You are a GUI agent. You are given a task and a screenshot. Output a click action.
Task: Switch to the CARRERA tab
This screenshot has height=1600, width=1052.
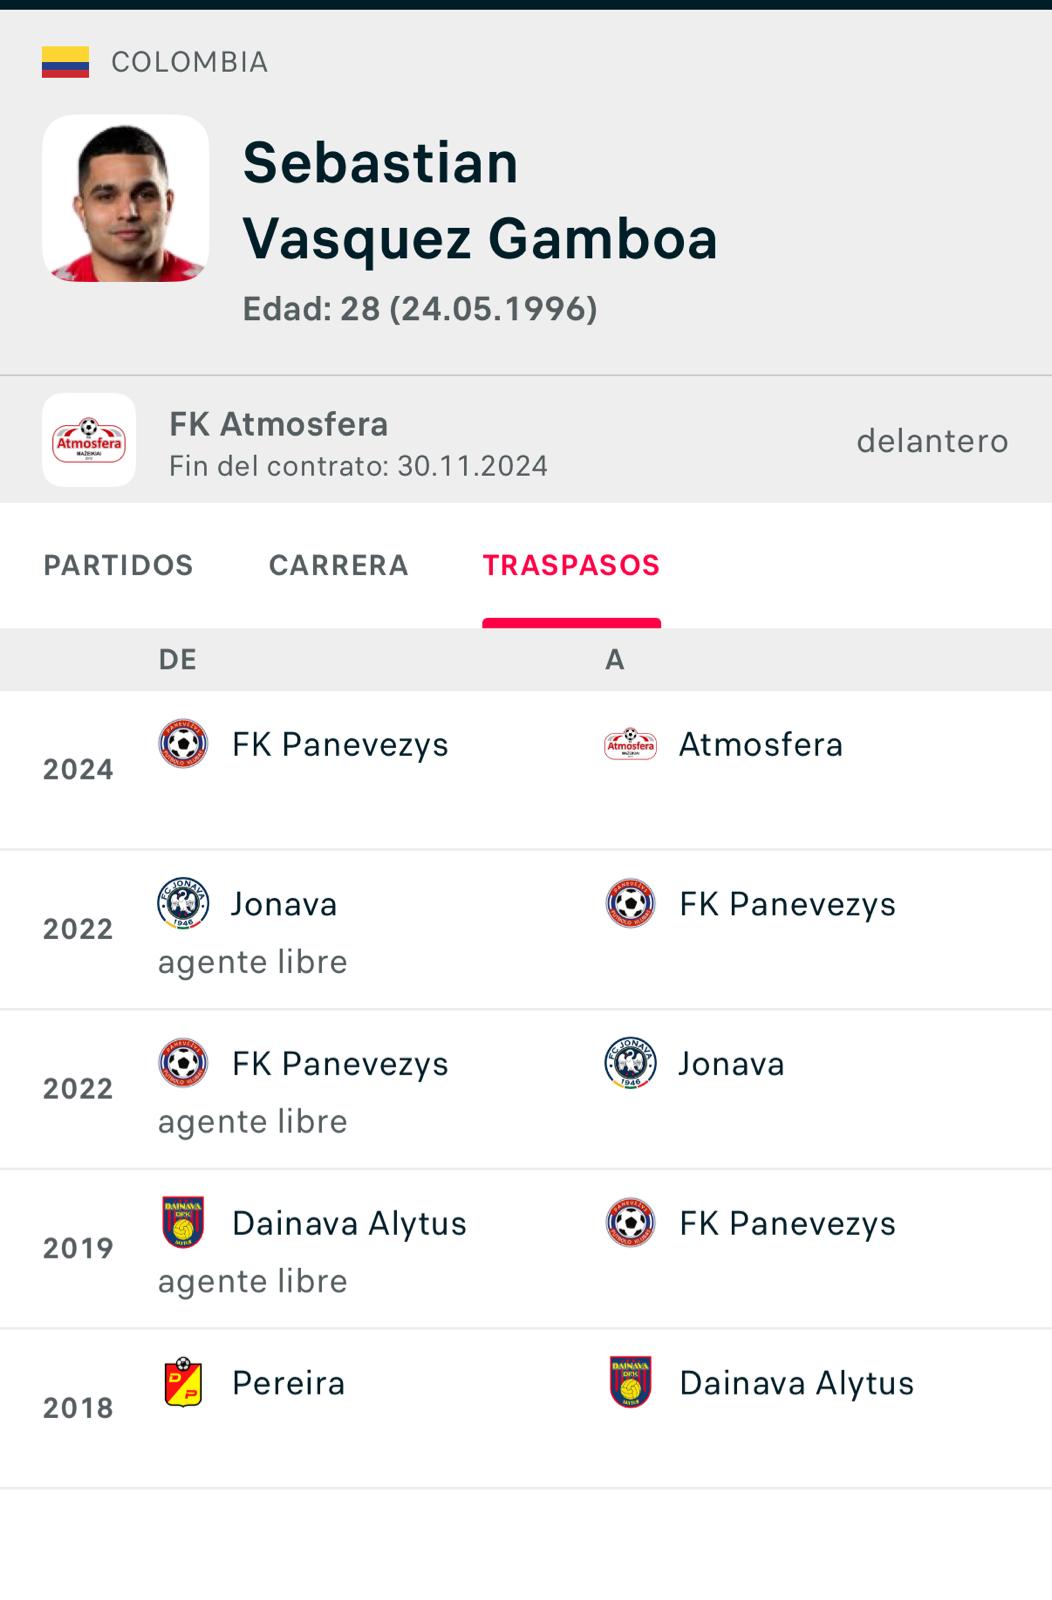pyautogui.click(x=339, y=565)
